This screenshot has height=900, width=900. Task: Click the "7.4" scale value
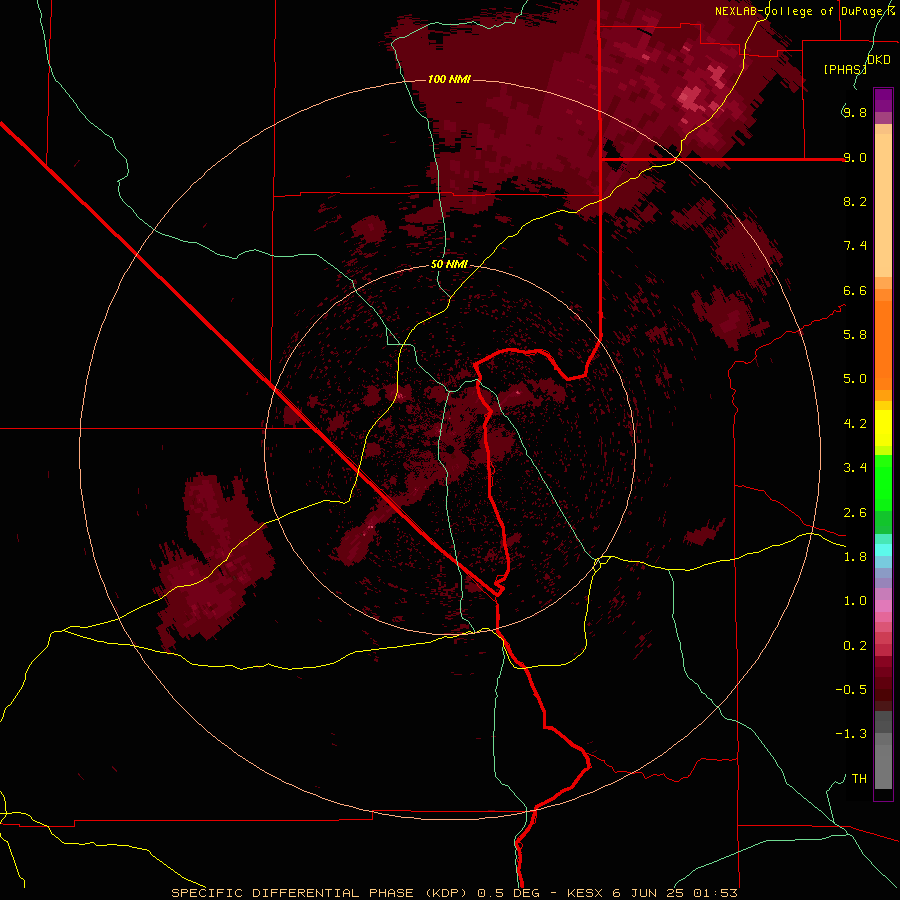click(855, 246)
